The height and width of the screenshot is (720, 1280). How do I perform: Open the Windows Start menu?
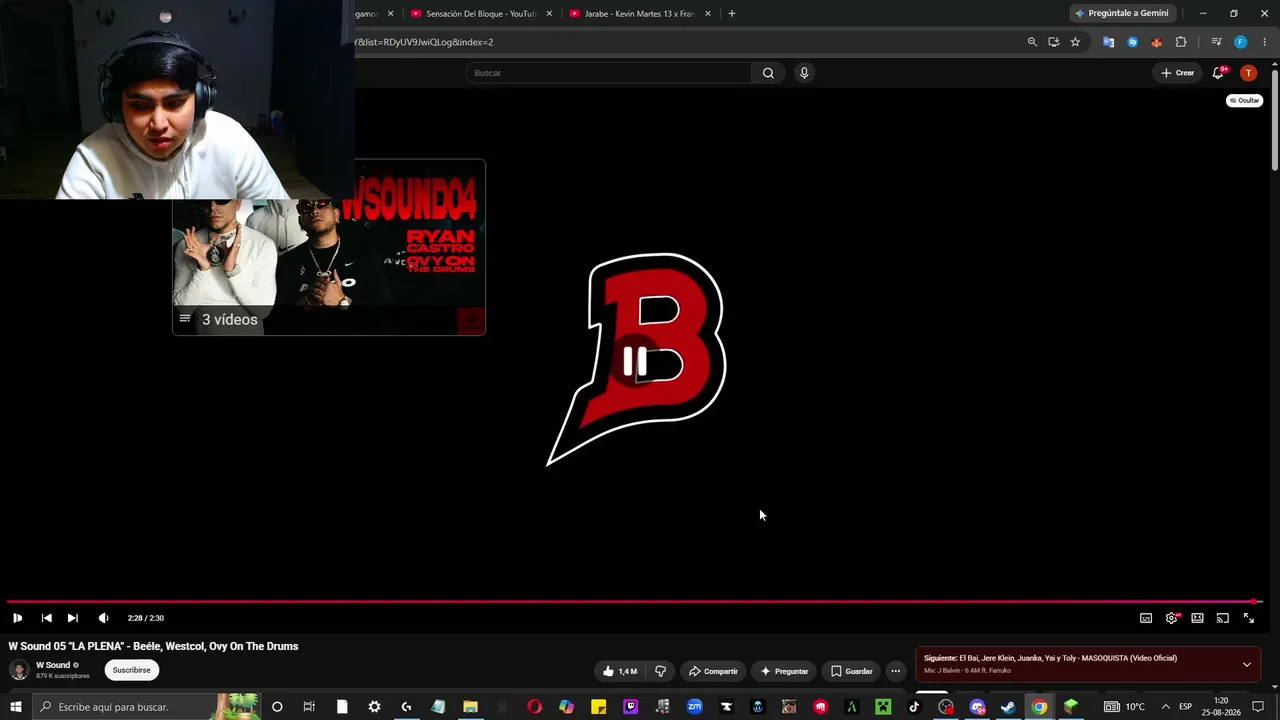point(15,707)
